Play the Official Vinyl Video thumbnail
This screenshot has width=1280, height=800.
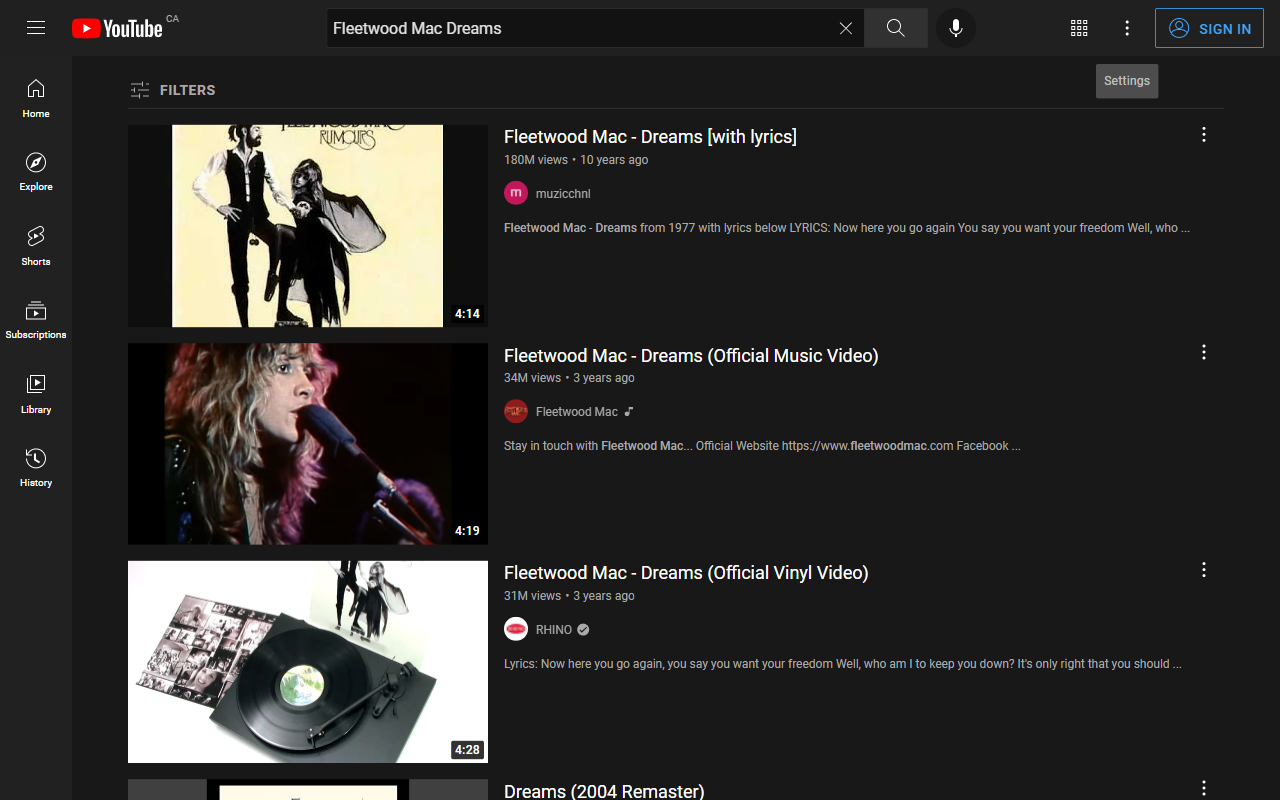(x=308, y=662)
